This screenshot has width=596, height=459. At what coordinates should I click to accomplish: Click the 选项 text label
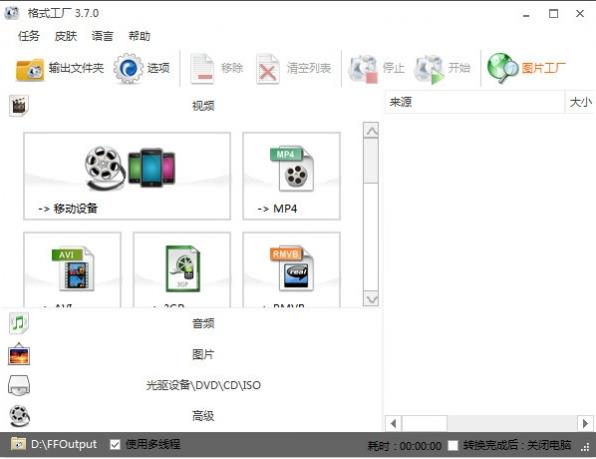[x=159, y=68]
